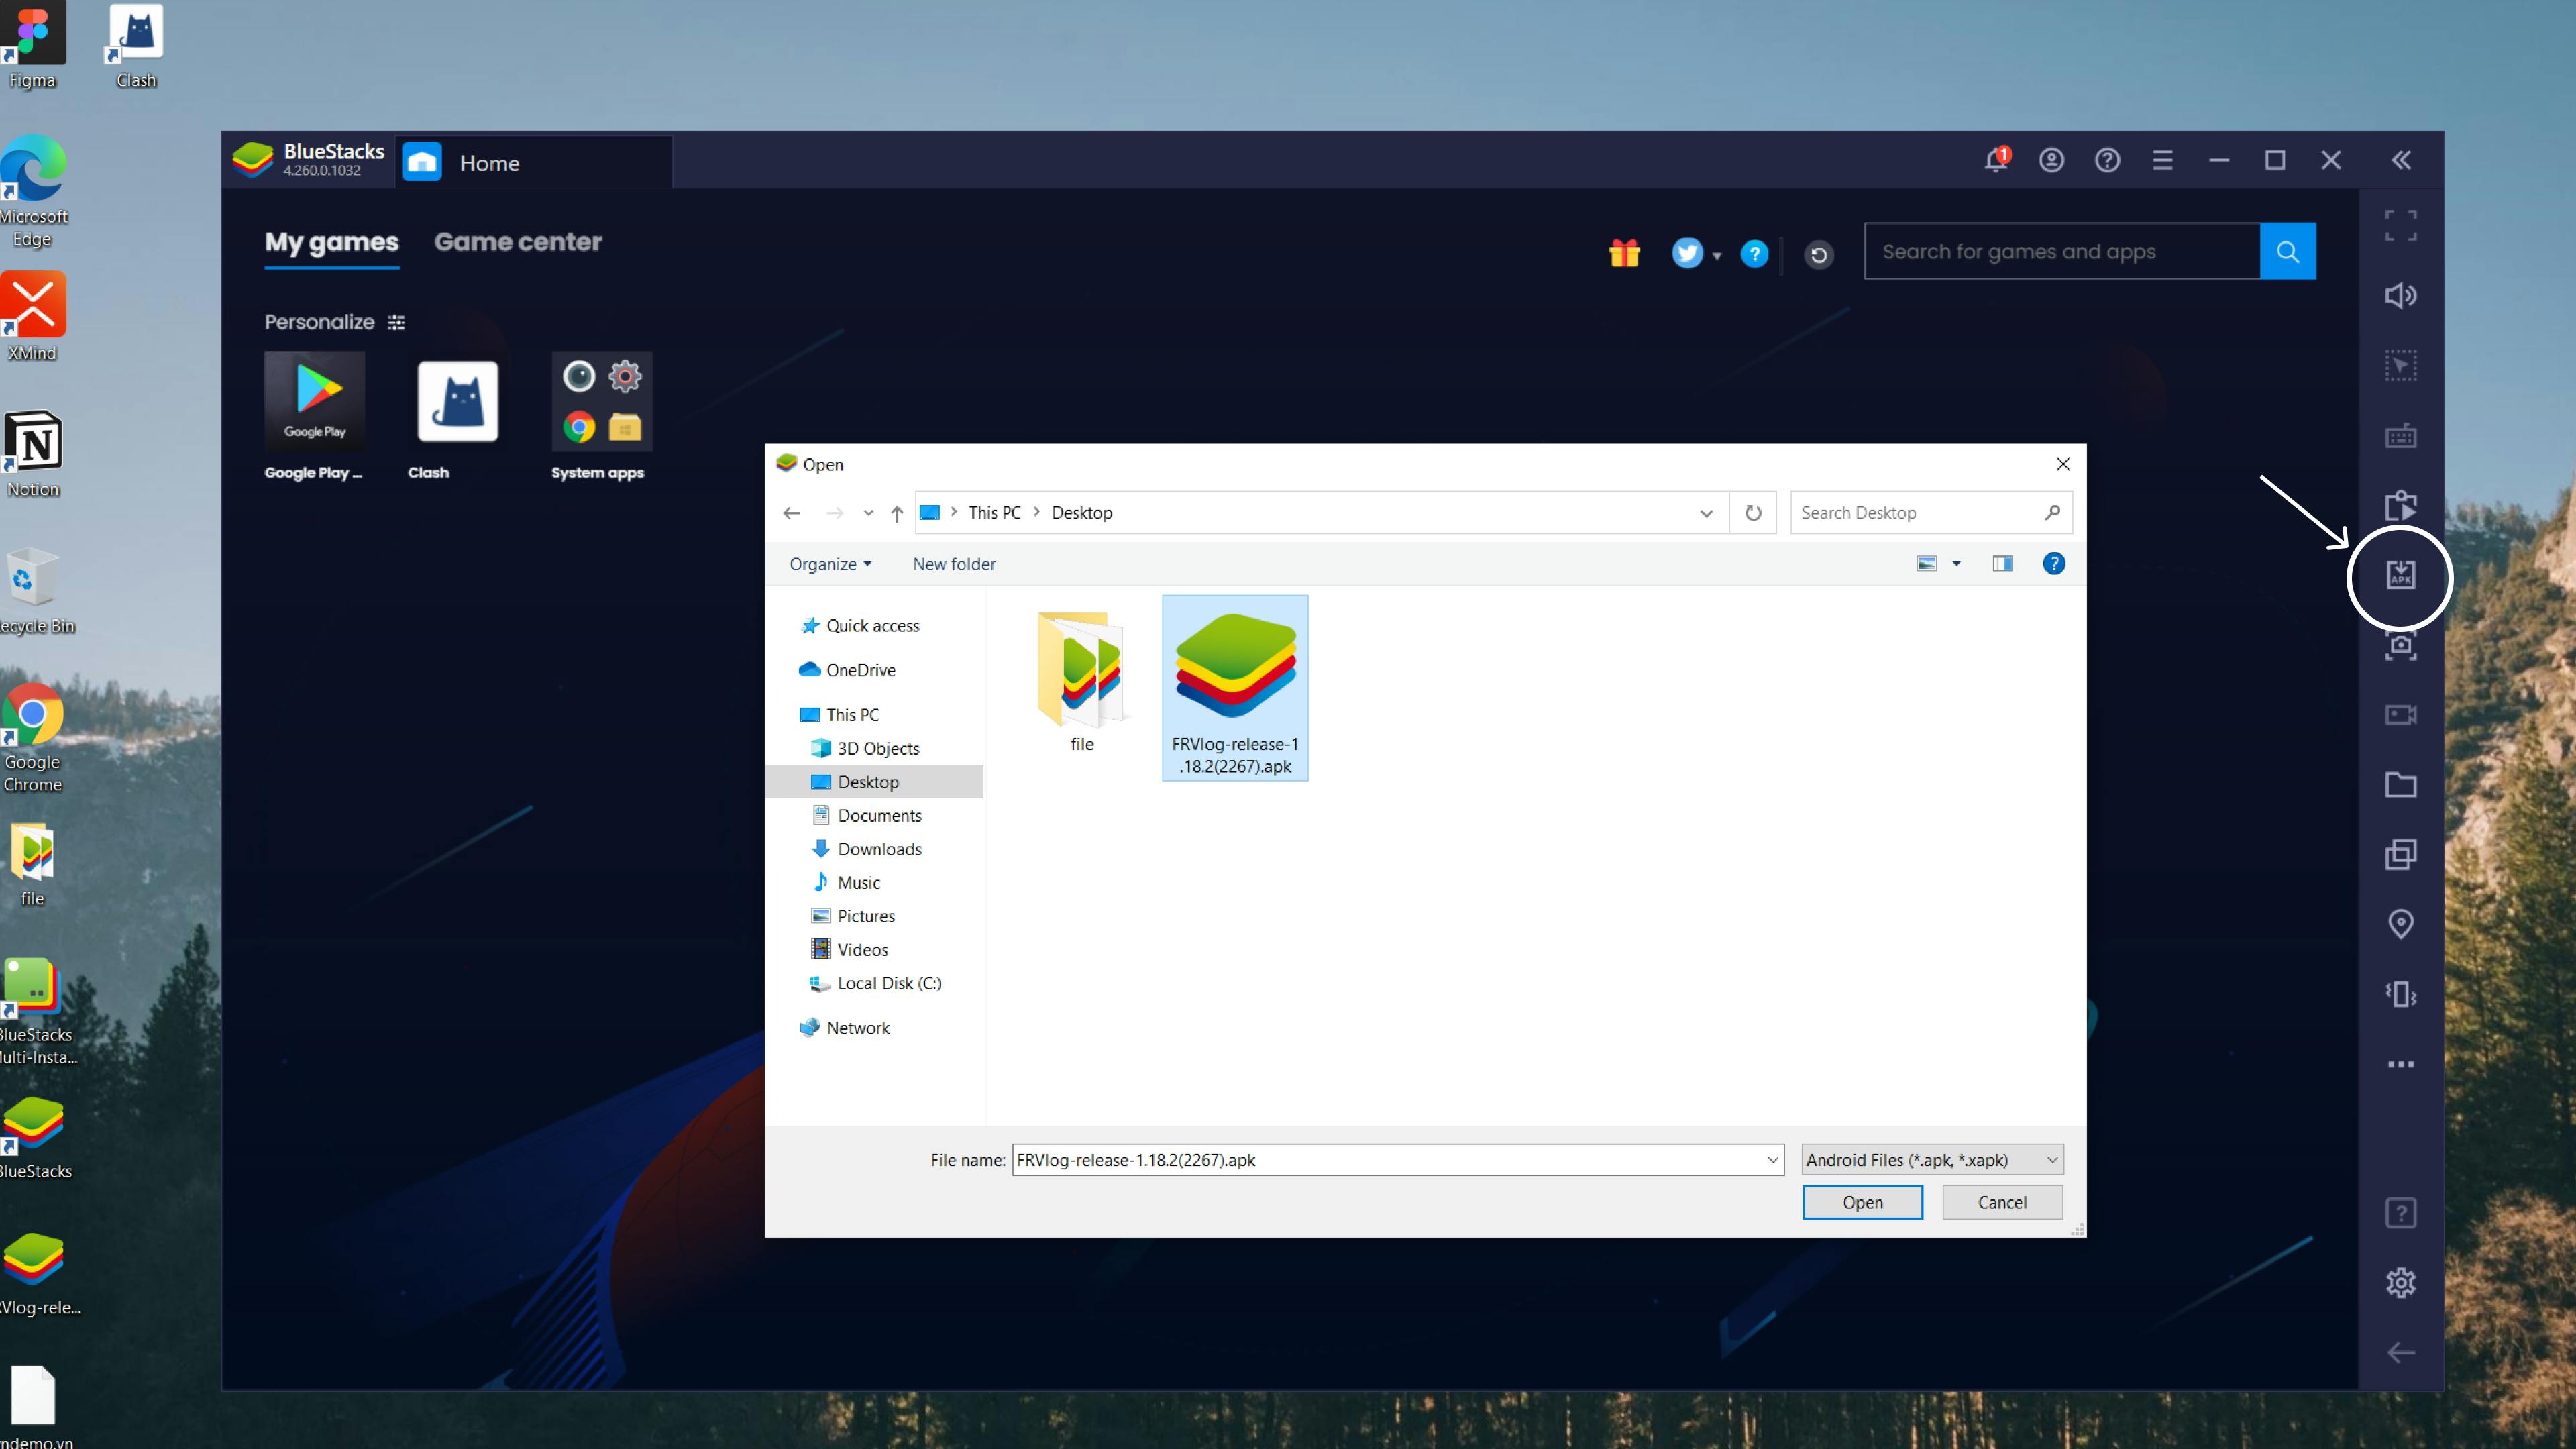Switch to the My games tab
The image size is (2576, 1449).
tap(332, 242)
